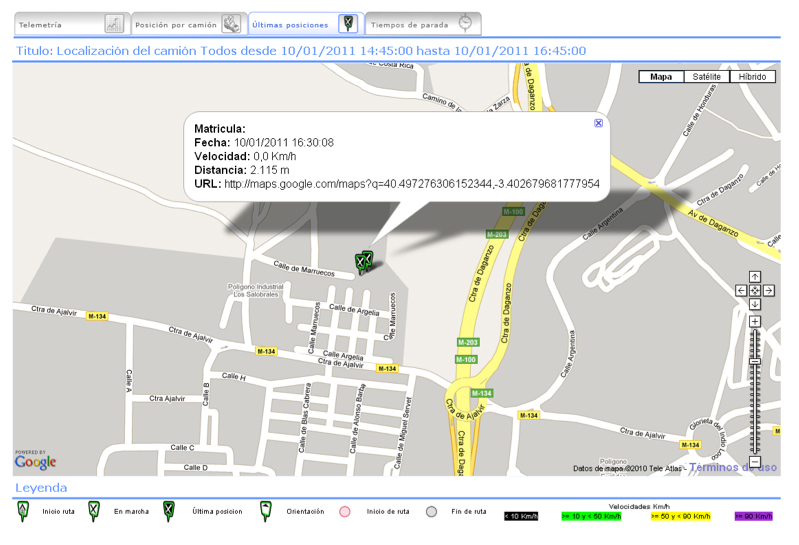Click the Tiempos de parada stopwatch icon
The height and width of the screenshot is (545, 799).
point(465,23)
